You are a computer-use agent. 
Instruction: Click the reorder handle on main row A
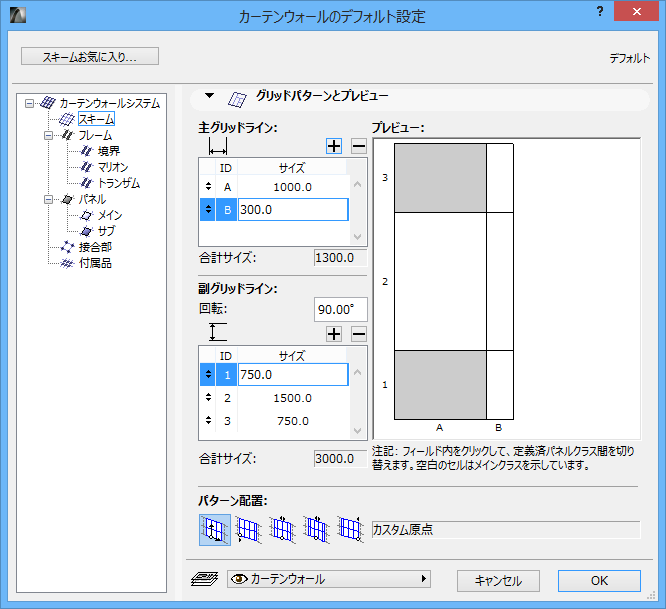pos(208,186)
